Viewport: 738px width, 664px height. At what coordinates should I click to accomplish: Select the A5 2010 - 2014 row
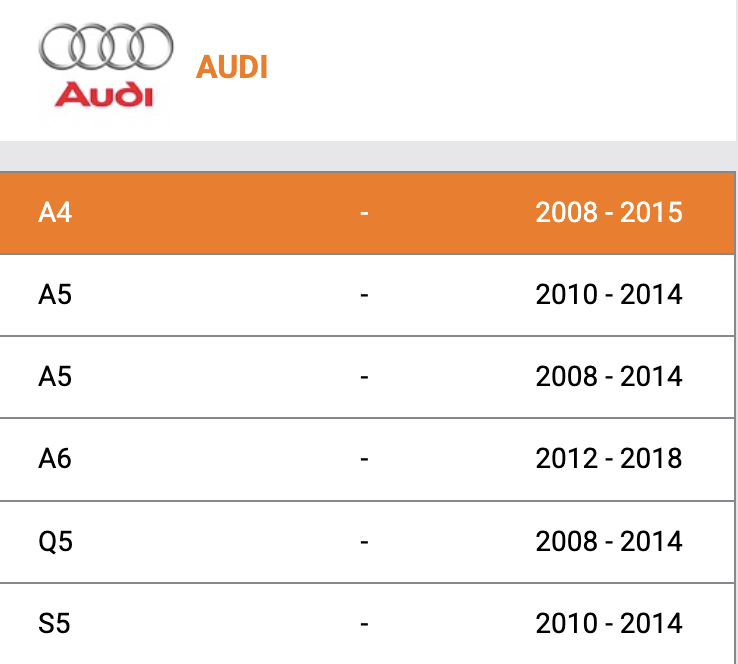pyautogui.click(x=367, y=295)
